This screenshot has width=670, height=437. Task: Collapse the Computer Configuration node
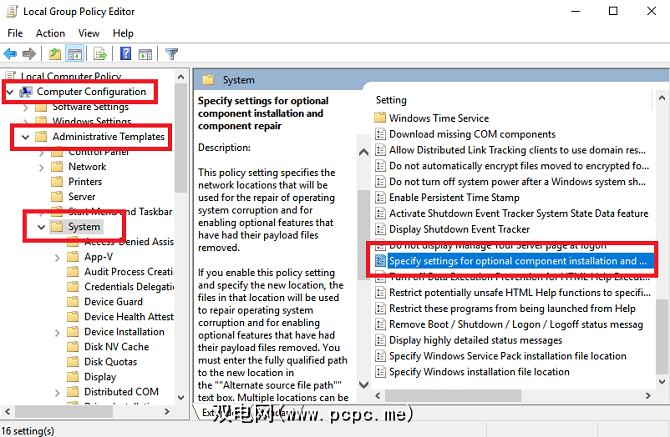pyautogui.click(x=10, y=92)
